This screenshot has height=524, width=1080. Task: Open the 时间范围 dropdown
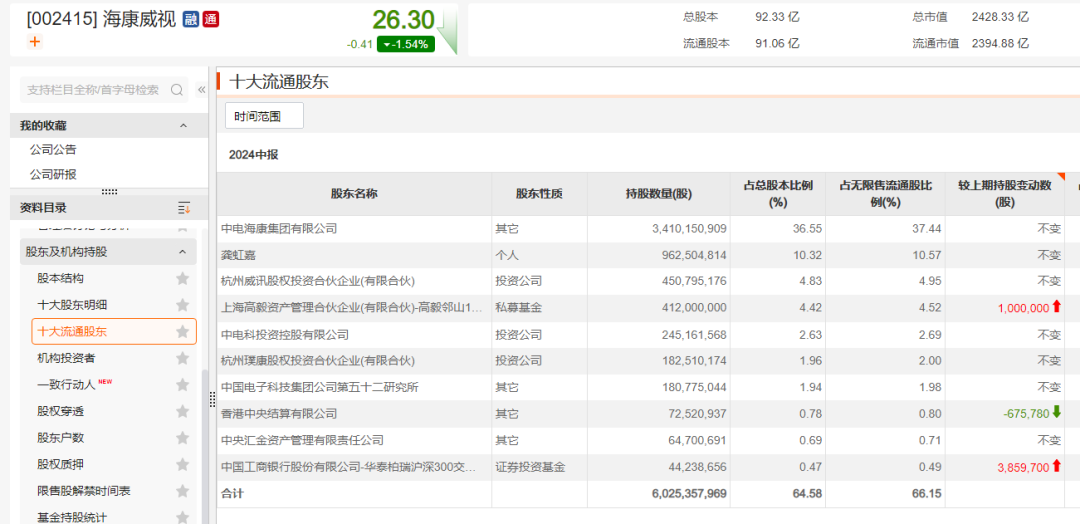pyautogui.click(x=264, y=116)
